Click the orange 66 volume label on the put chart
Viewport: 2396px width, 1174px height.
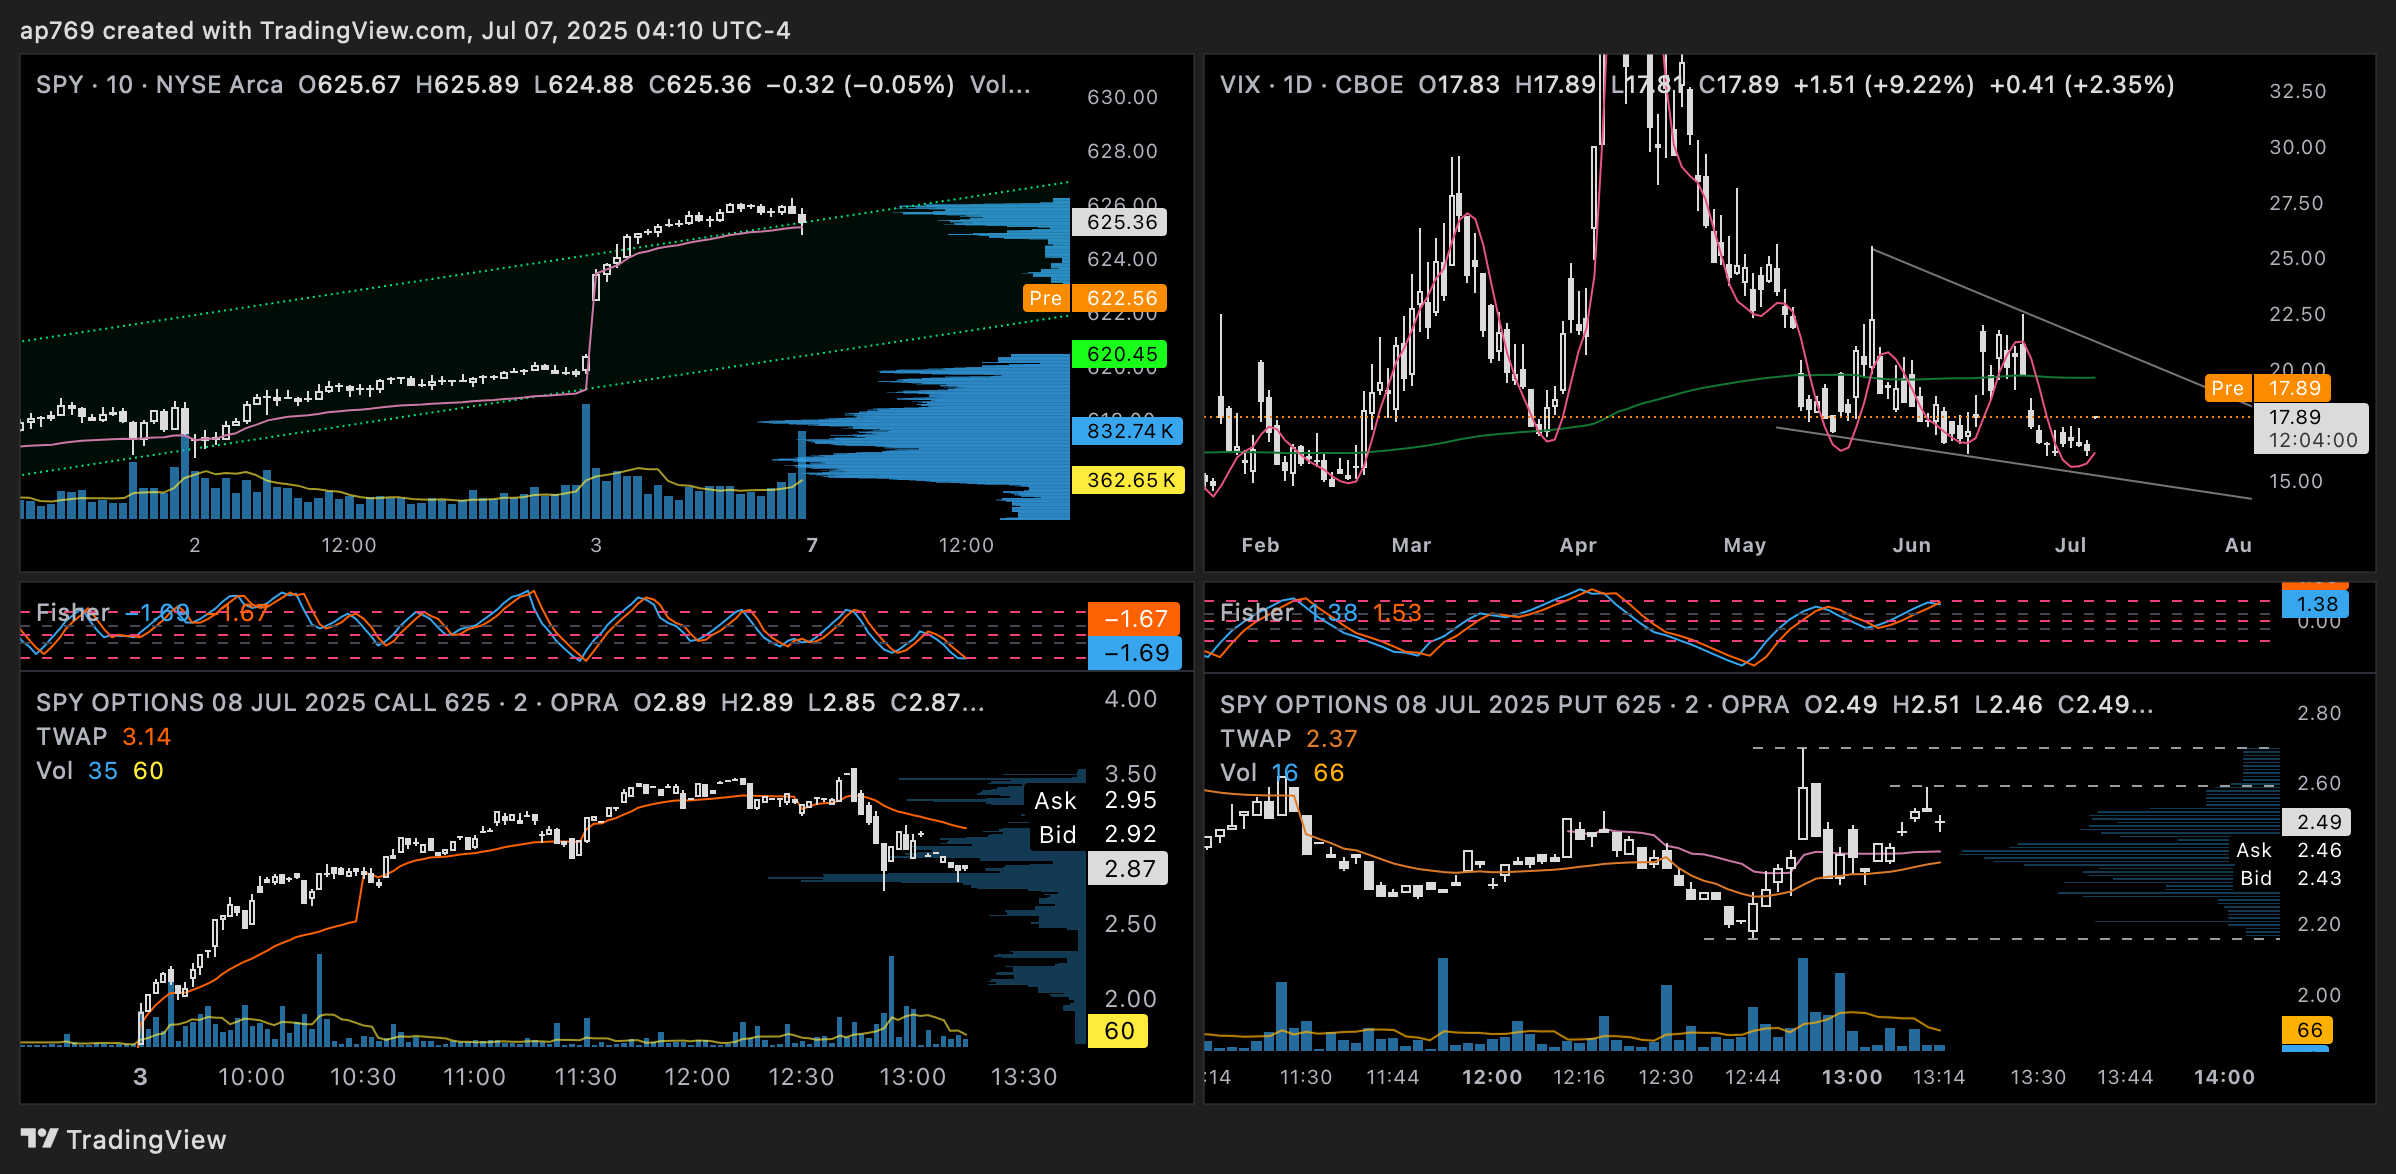(x=2308, y=1030)
